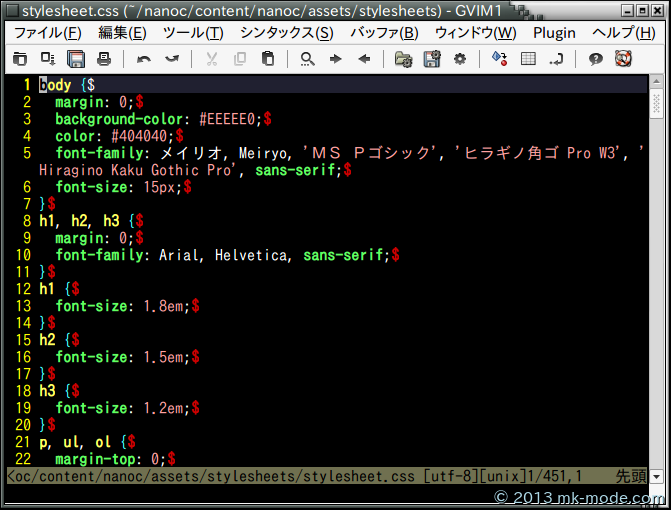The image size is (671, 510).
Task: Expand the バッファ(B) menu
Action: 384,32
